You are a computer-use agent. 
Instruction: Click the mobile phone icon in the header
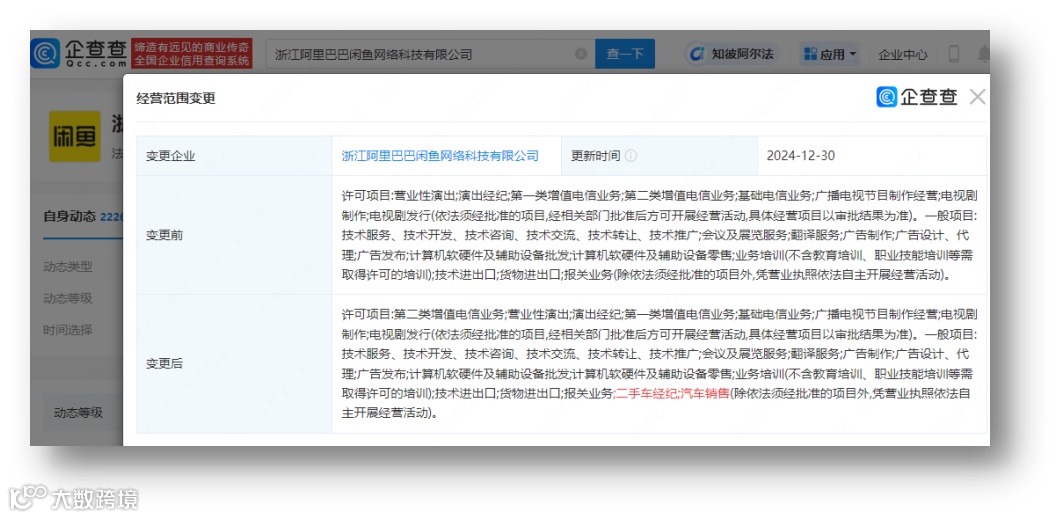coord(953,54)
